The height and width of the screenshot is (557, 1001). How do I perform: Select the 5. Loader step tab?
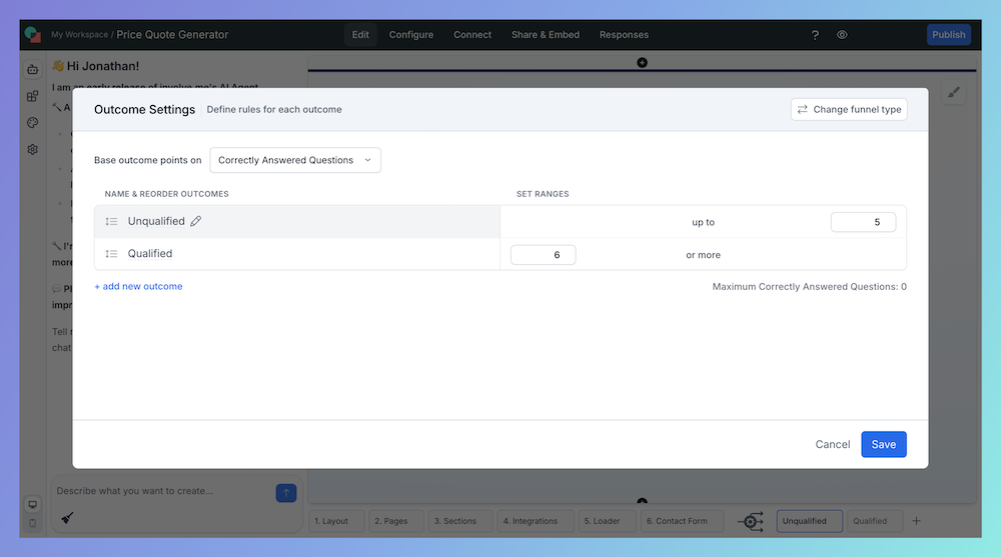coord(607,521)
